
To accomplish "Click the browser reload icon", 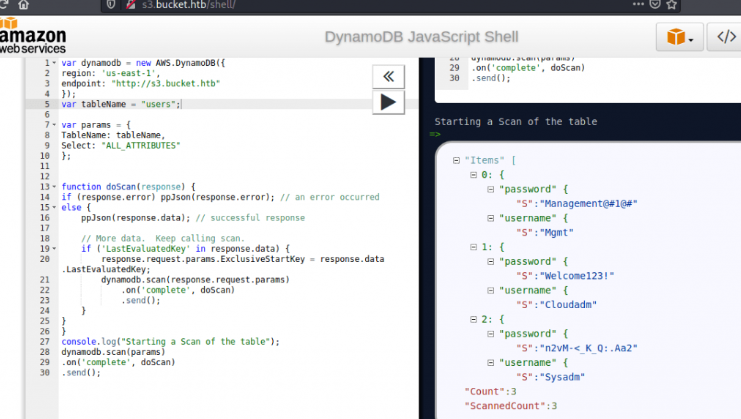I will click(x=4, y=4).
